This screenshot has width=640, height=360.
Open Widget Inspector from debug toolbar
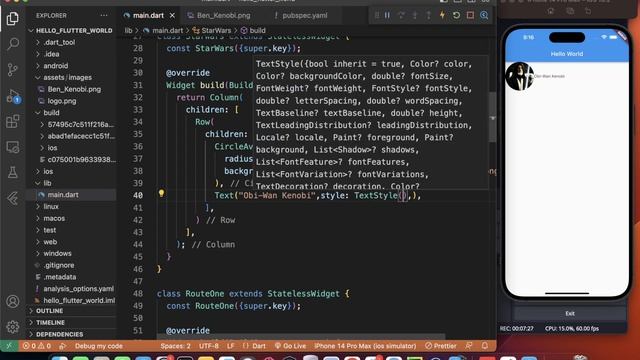(484, 15)
